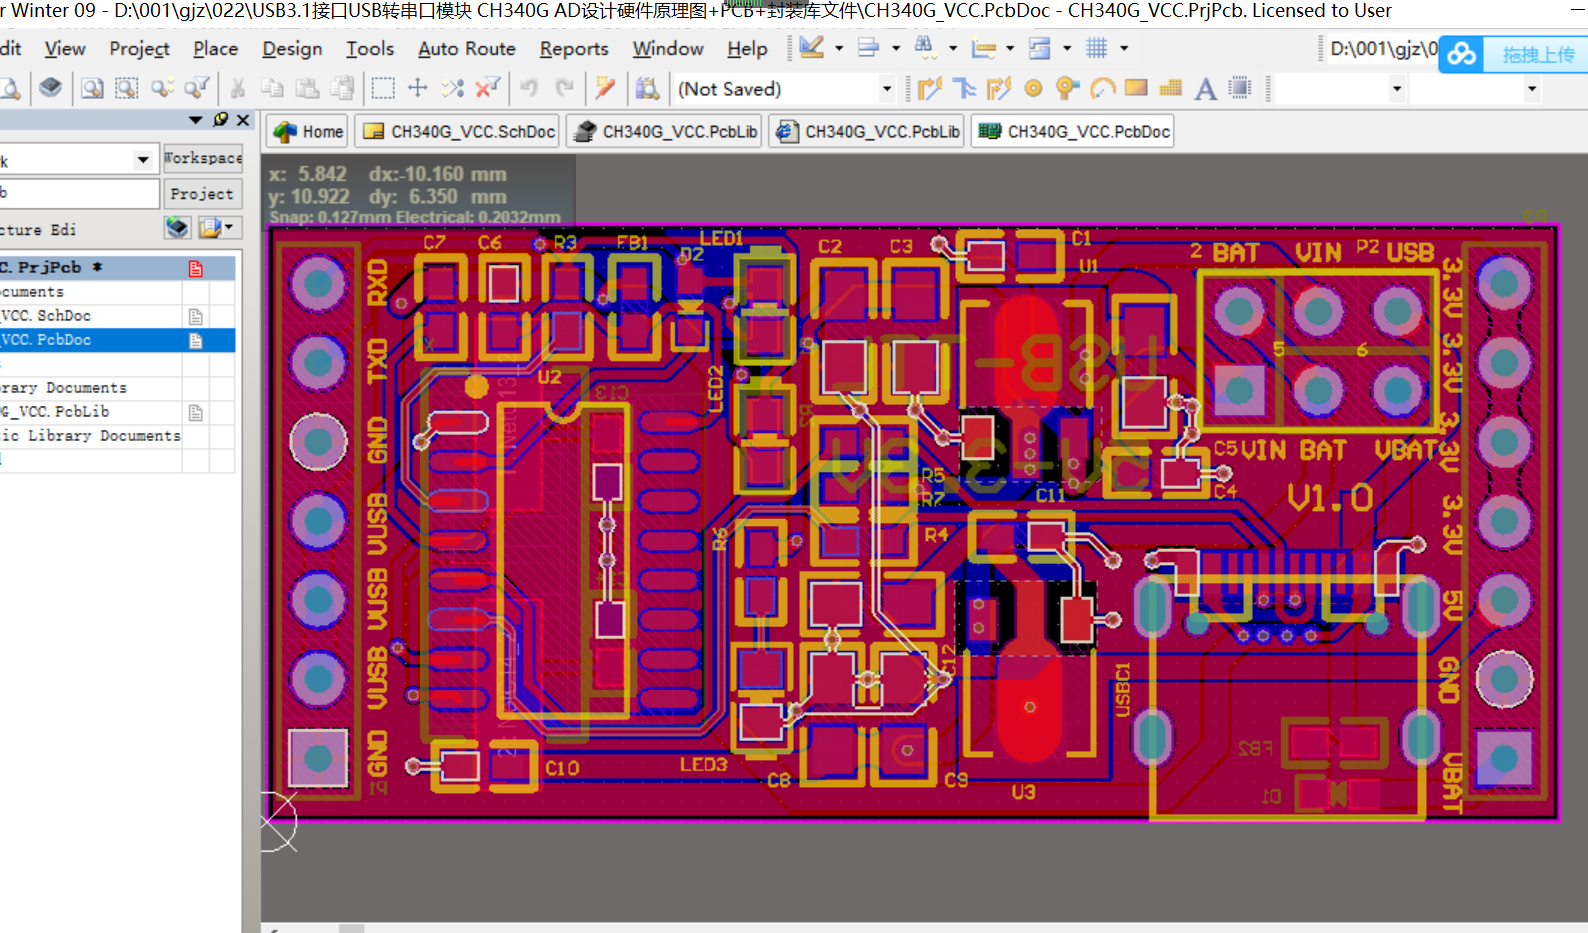Select the Place String text A tool

coord(1206,88)
